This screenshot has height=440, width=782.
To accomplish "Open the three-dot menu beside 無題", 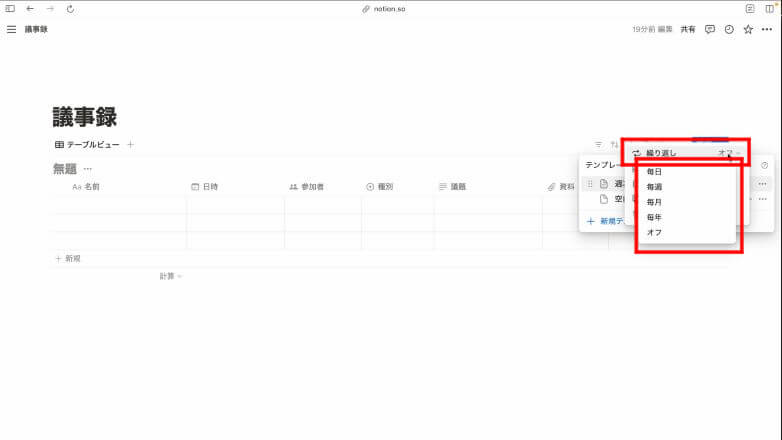I will [88, 169].
